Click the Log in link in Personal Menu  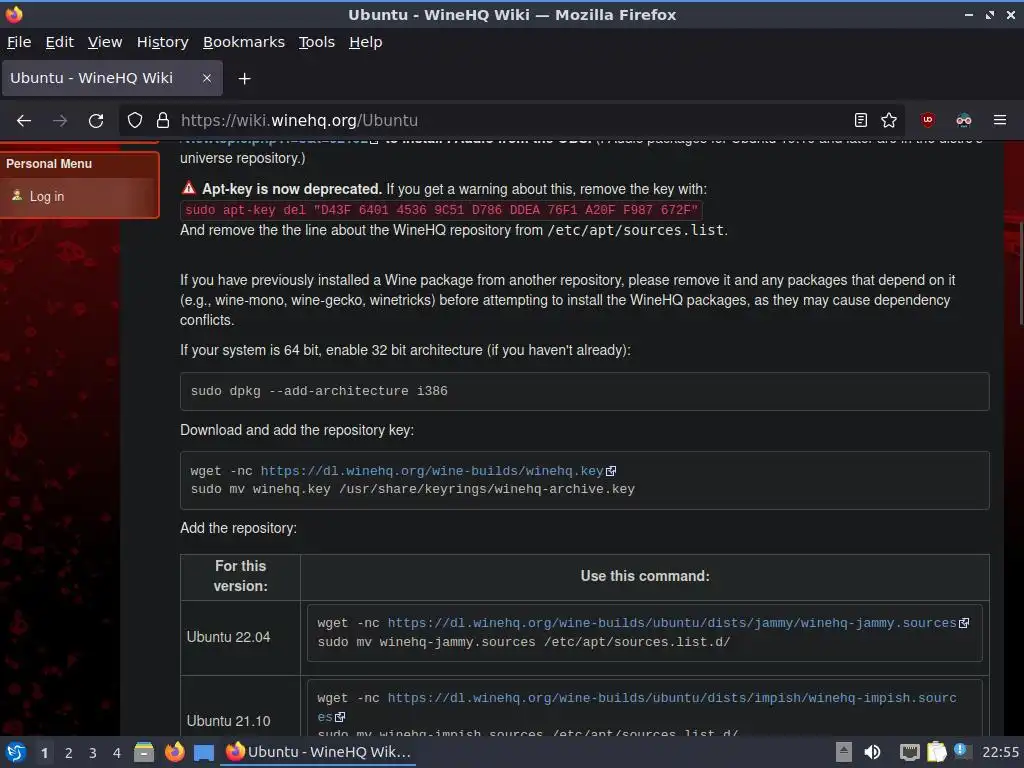pos(47,197)
